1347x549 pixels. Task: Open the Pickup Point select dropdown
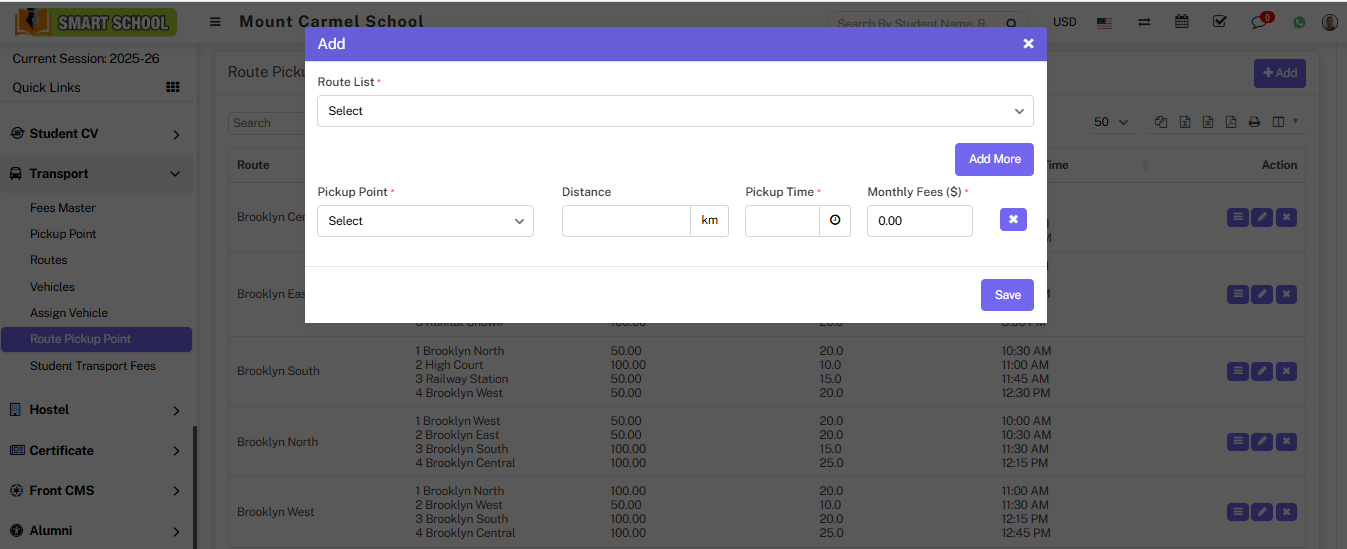tap(425, 221)
